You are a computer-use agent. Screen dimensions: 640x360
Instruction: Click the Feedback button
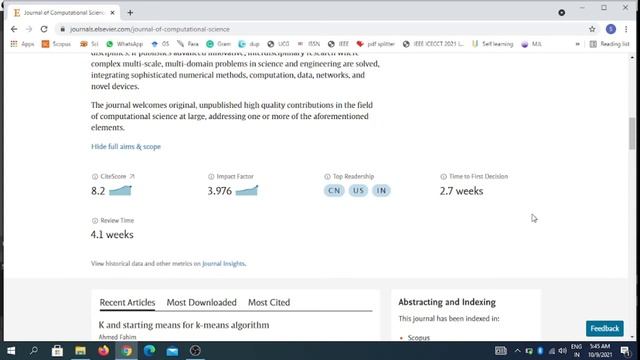(604, 329)
